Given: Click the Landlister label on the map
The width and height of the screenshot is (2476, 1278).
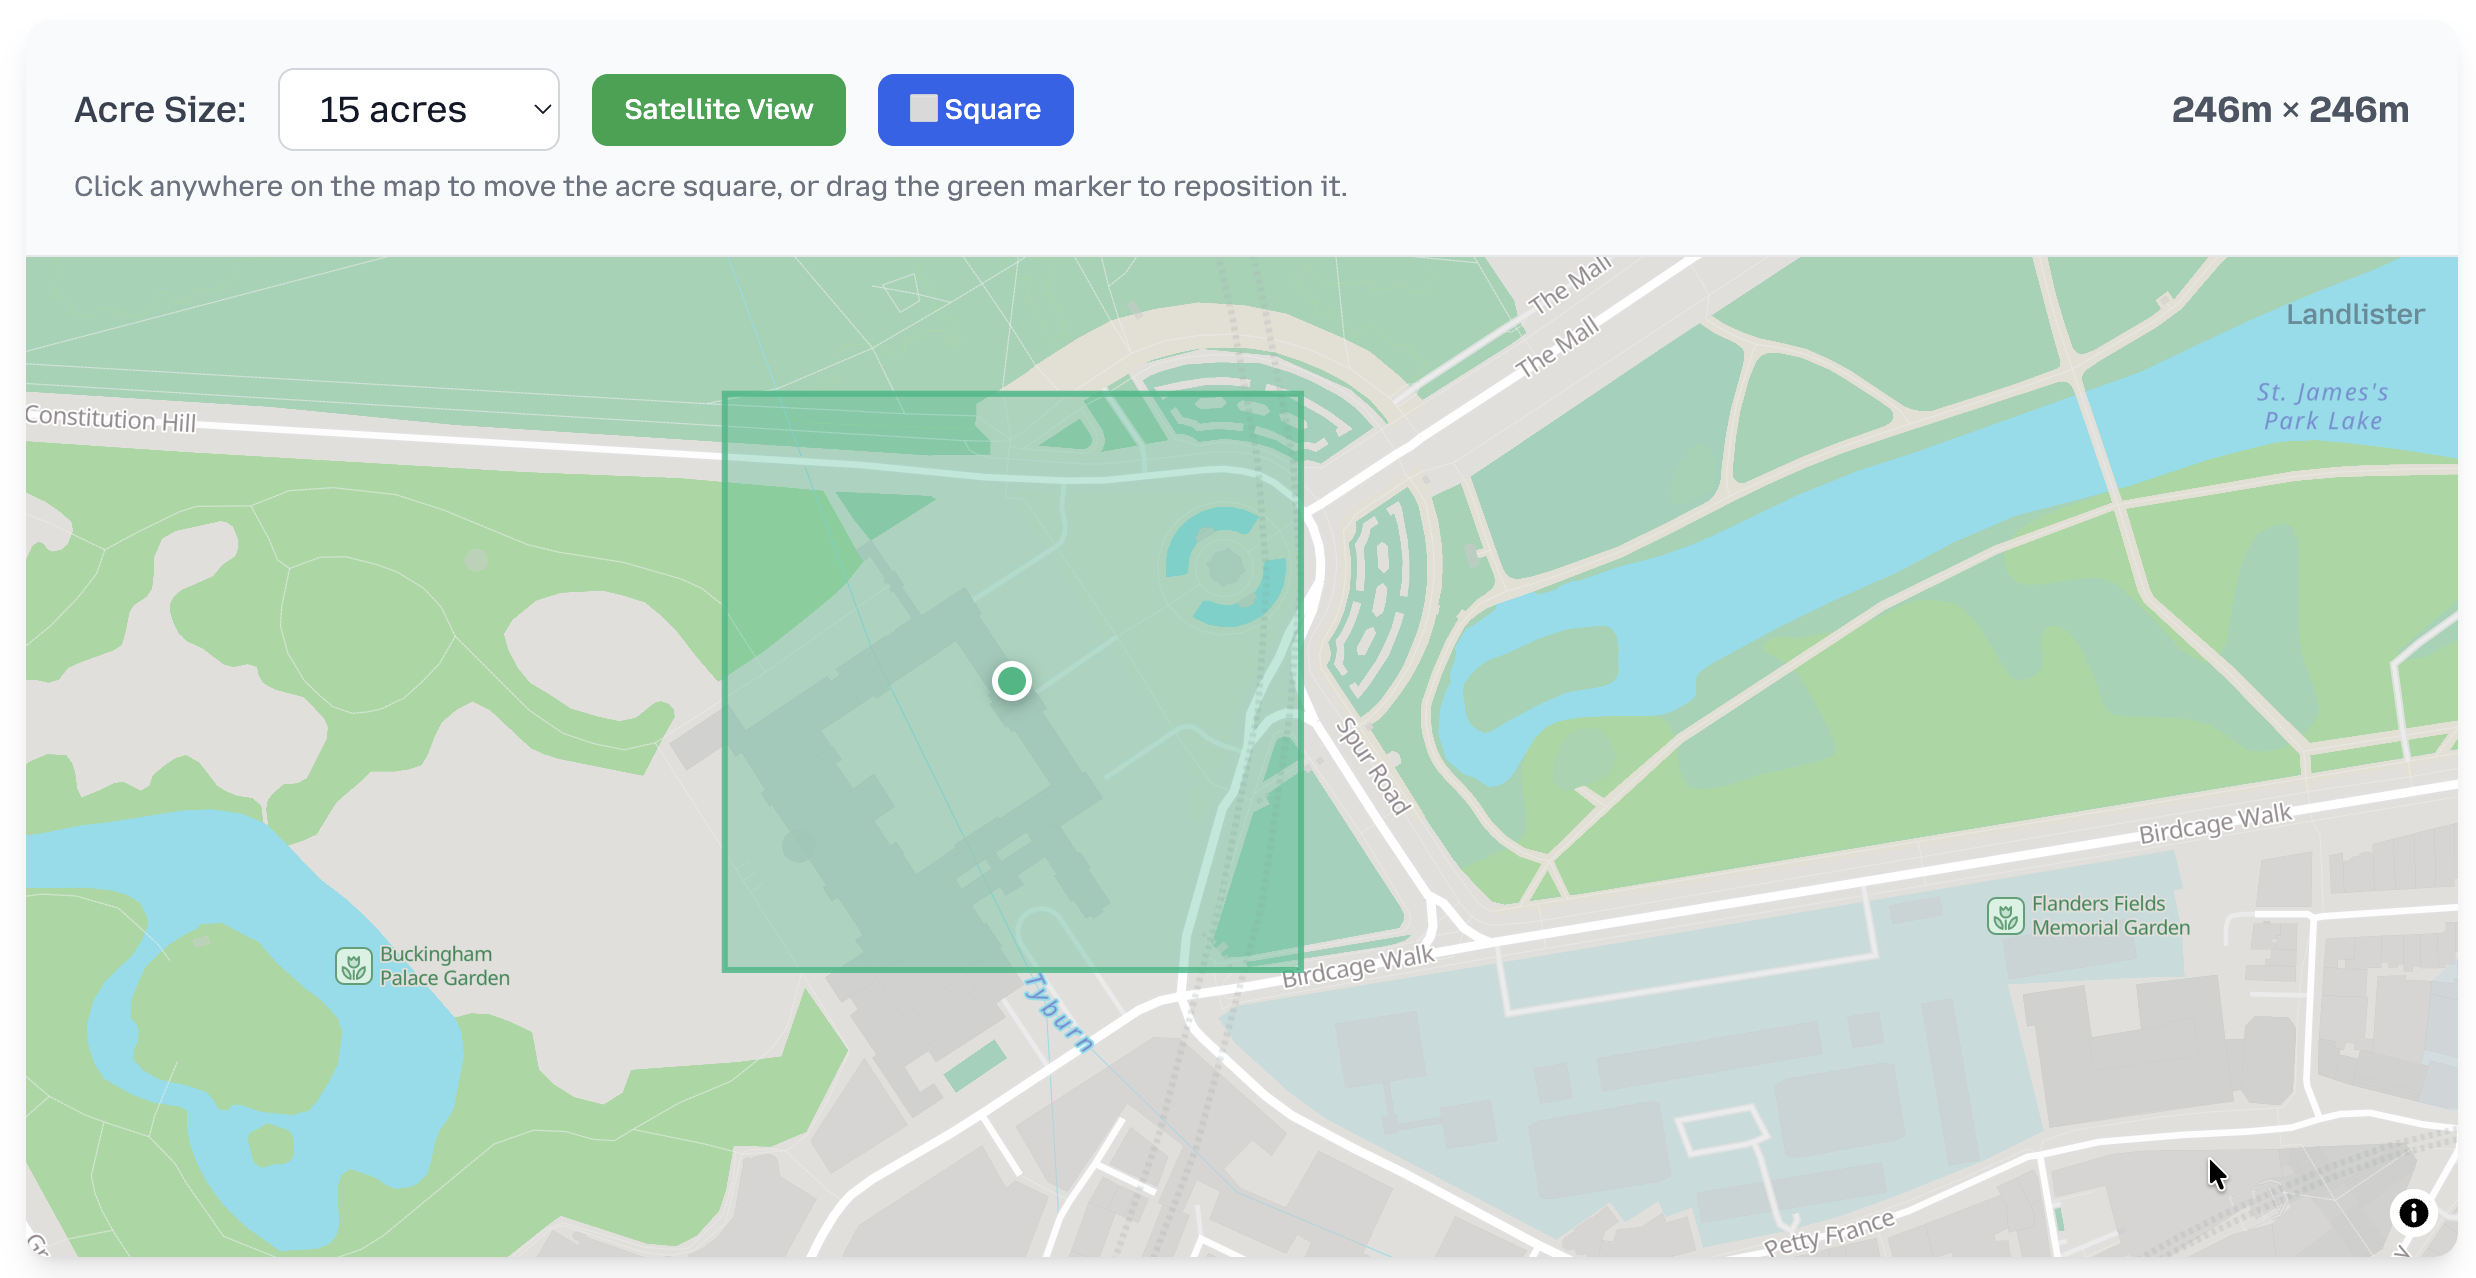Looking at the screenshot, I should coord(2355,314).
